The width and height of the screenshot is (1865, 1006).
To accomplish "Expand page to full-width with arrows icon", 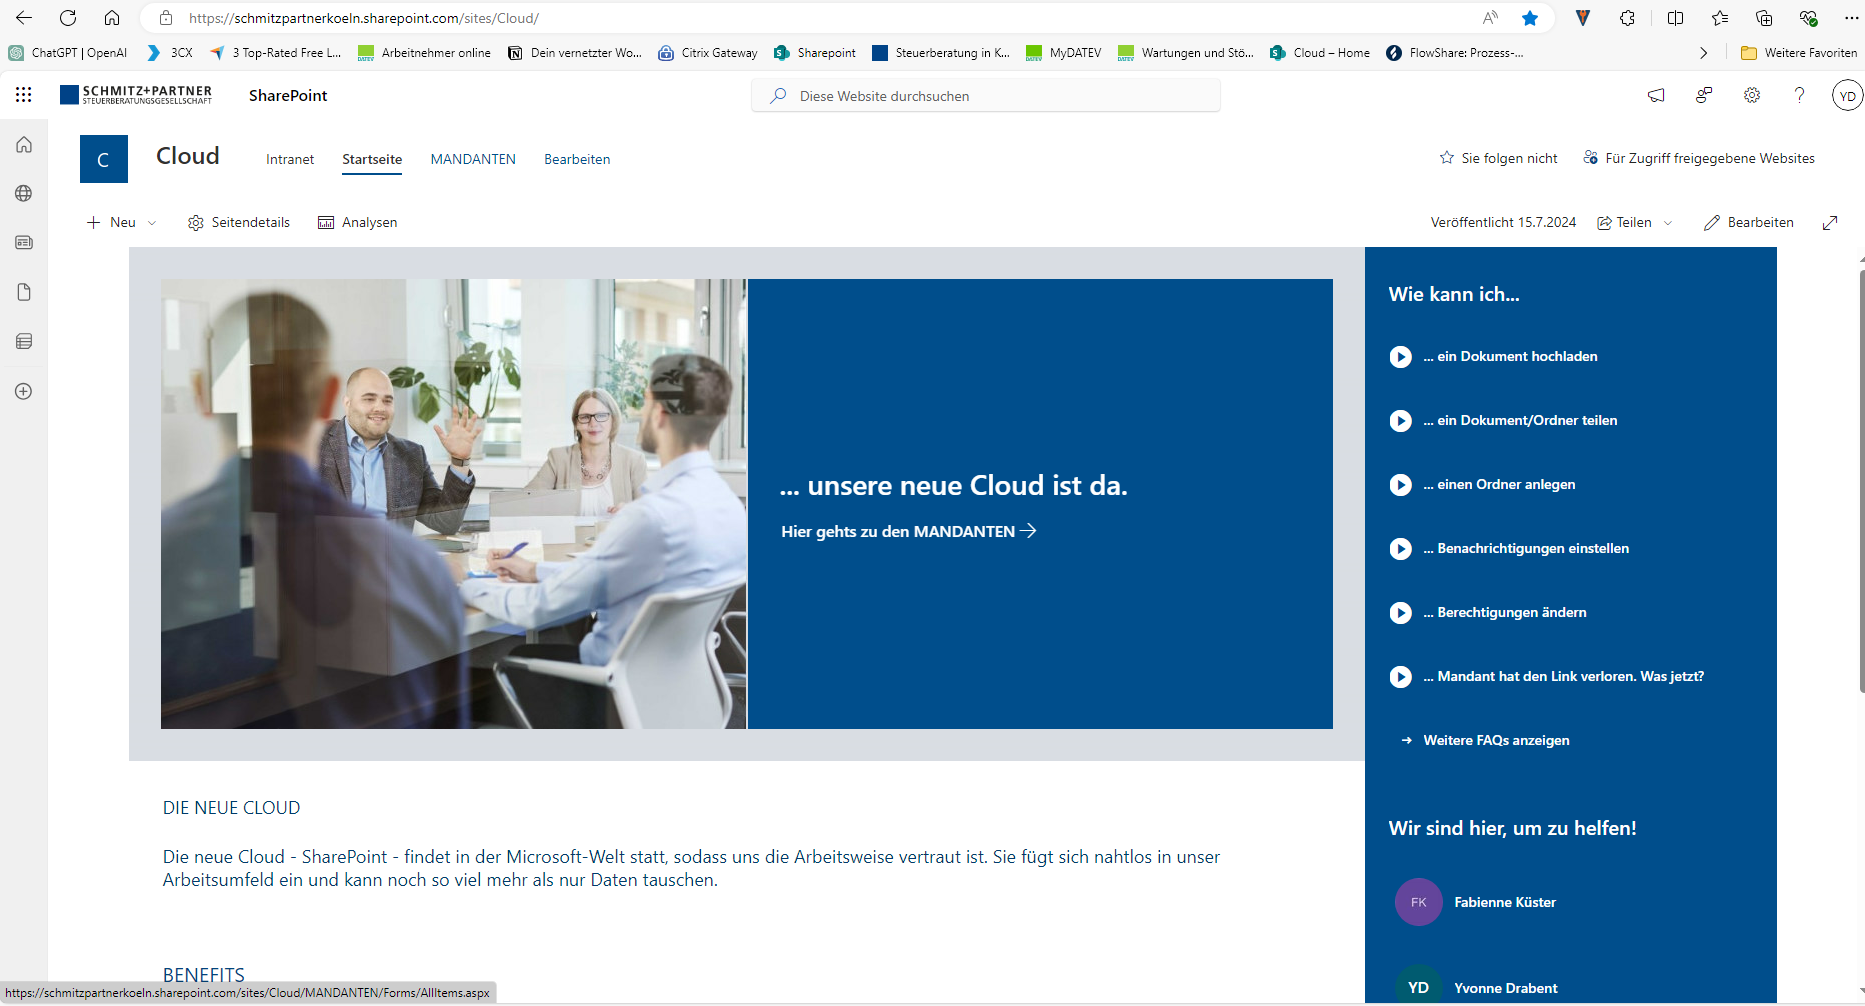I will (1830, 223).
